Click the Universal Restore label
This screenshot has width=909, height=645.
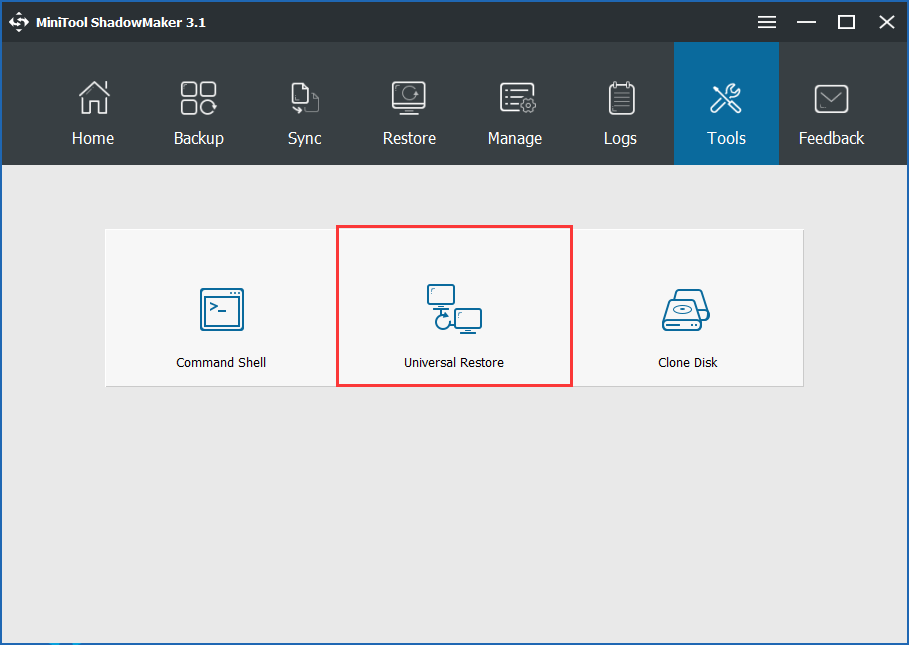pos(454,362)
